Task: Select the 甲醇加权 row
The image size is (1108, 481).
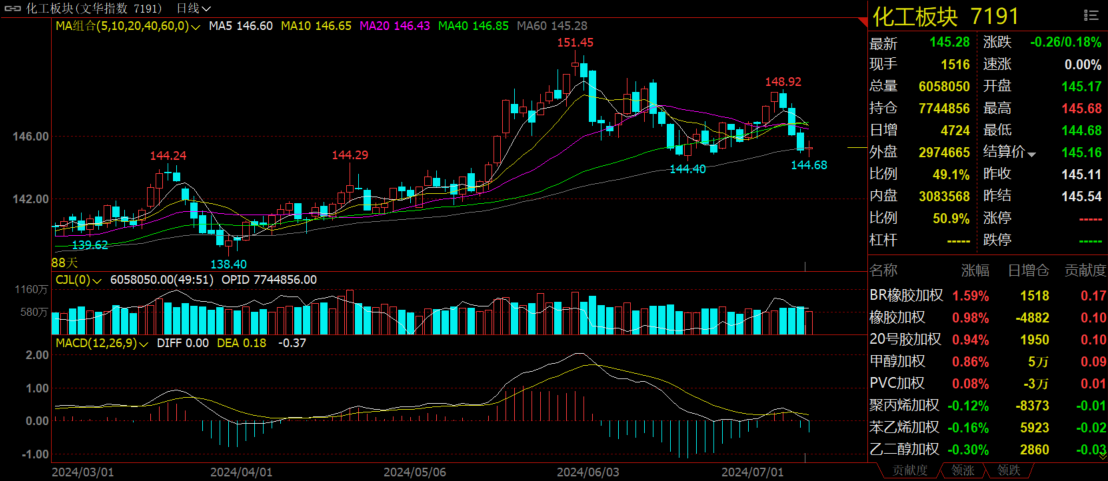Action: point(988,362)
